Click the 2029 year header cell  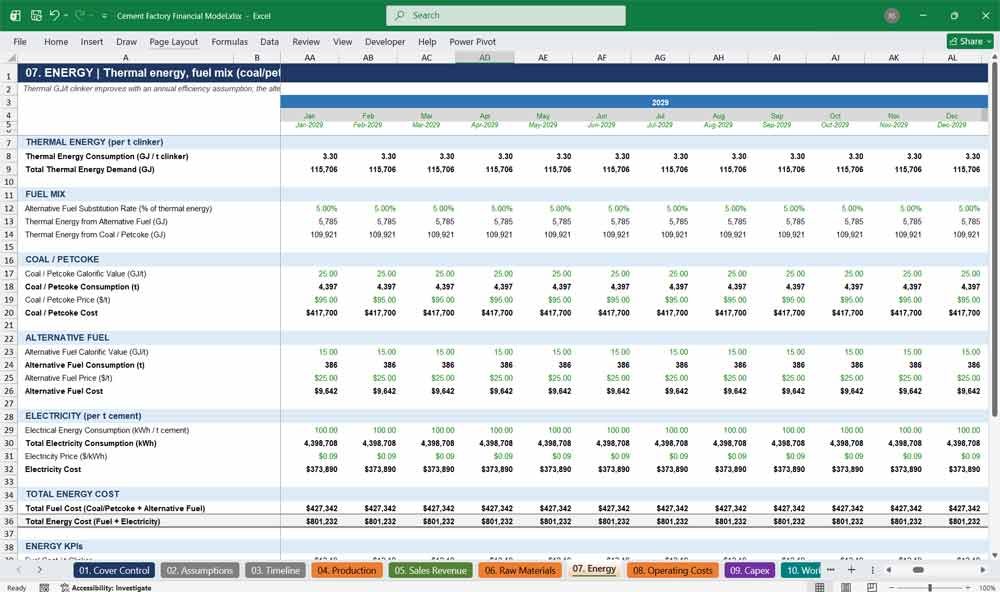(660, 102)
